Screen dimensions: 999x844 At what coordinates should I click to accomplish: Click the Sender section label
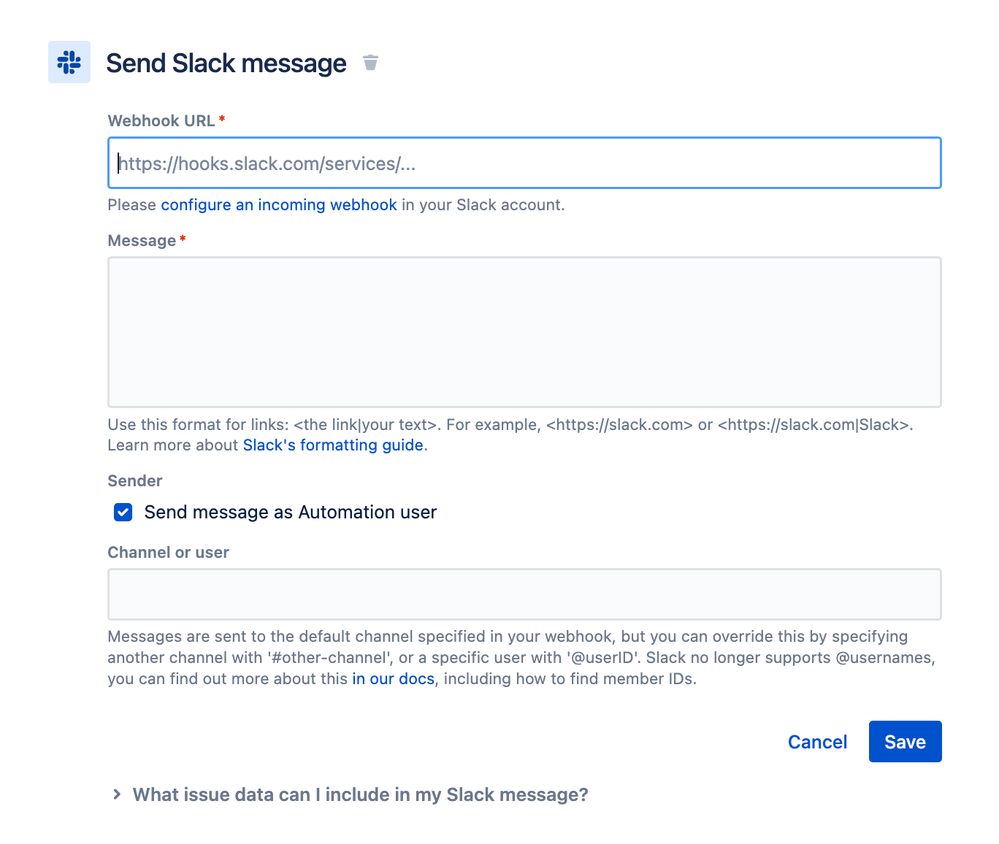tap(135, 481)
